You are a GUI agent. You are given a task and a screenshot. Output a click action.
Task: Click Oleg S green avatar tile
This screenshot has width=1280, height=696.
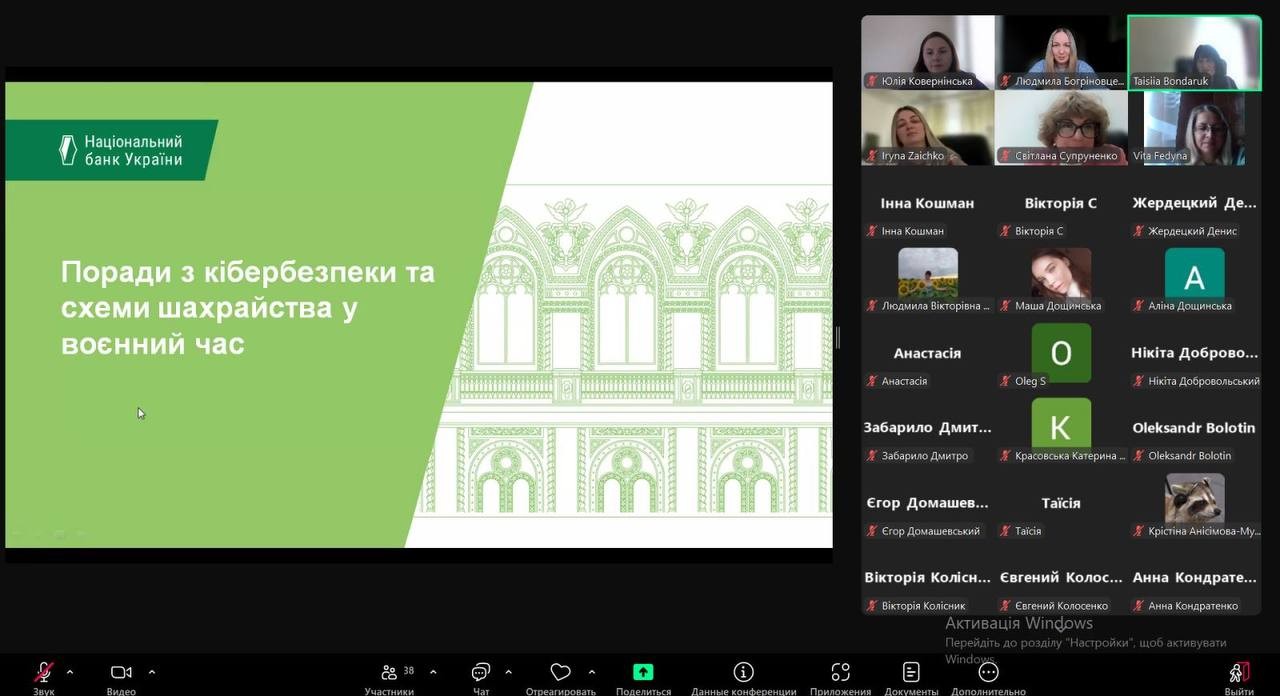coord(1061,352)
